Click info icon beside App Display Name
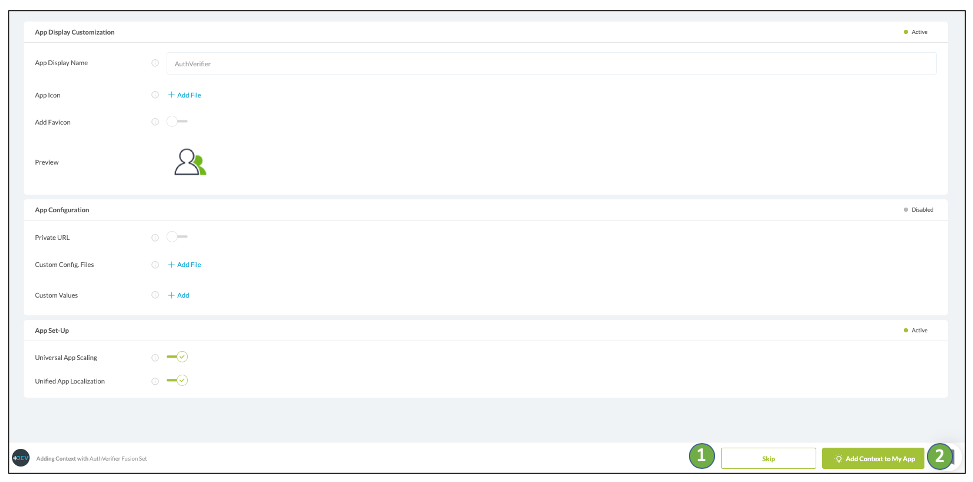Screen dimensions: 973x482 click(155, 63)
